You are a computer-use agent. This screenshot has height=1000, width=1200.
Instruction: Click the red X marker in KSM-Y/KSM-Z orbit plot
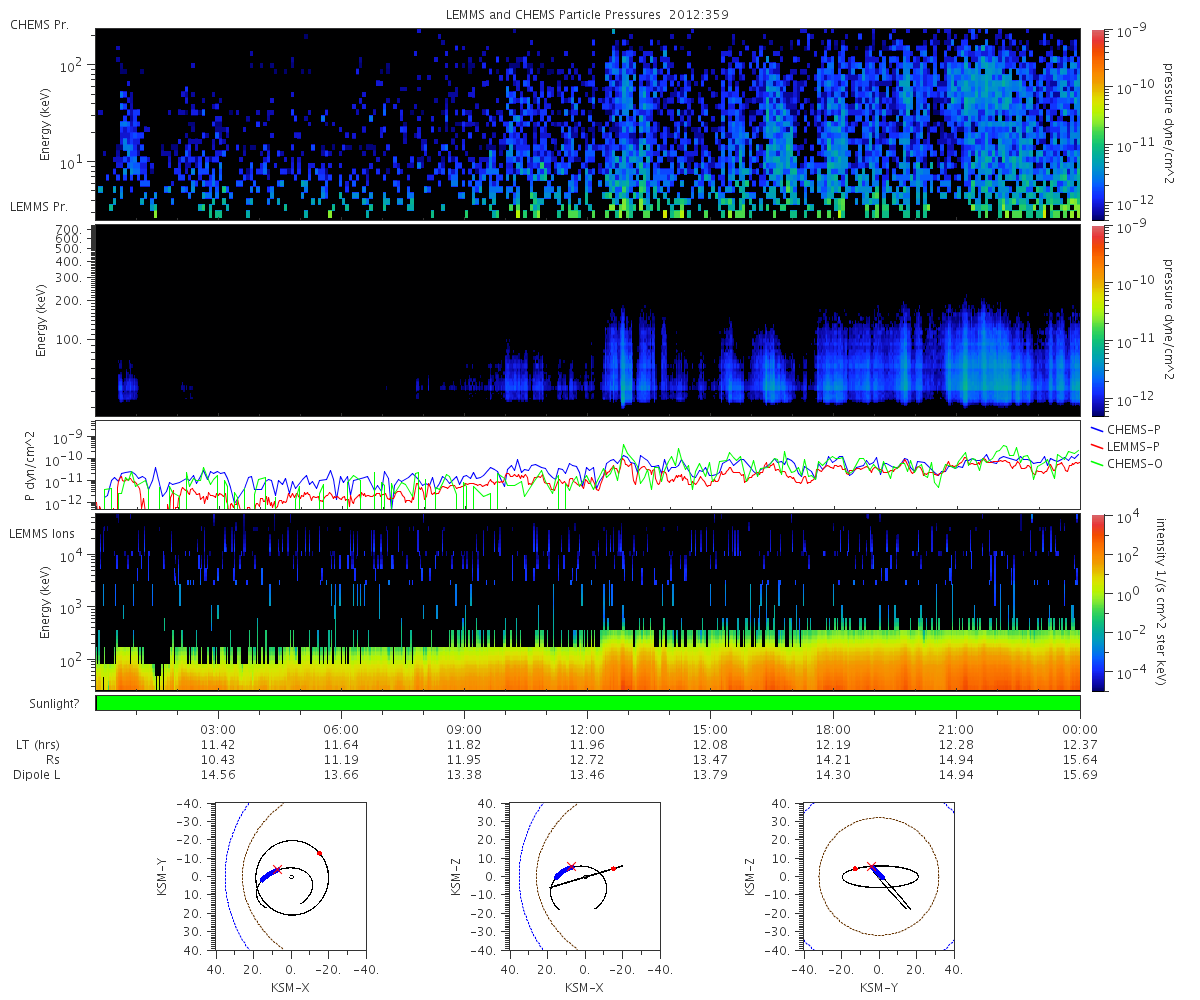pos(871,866)
